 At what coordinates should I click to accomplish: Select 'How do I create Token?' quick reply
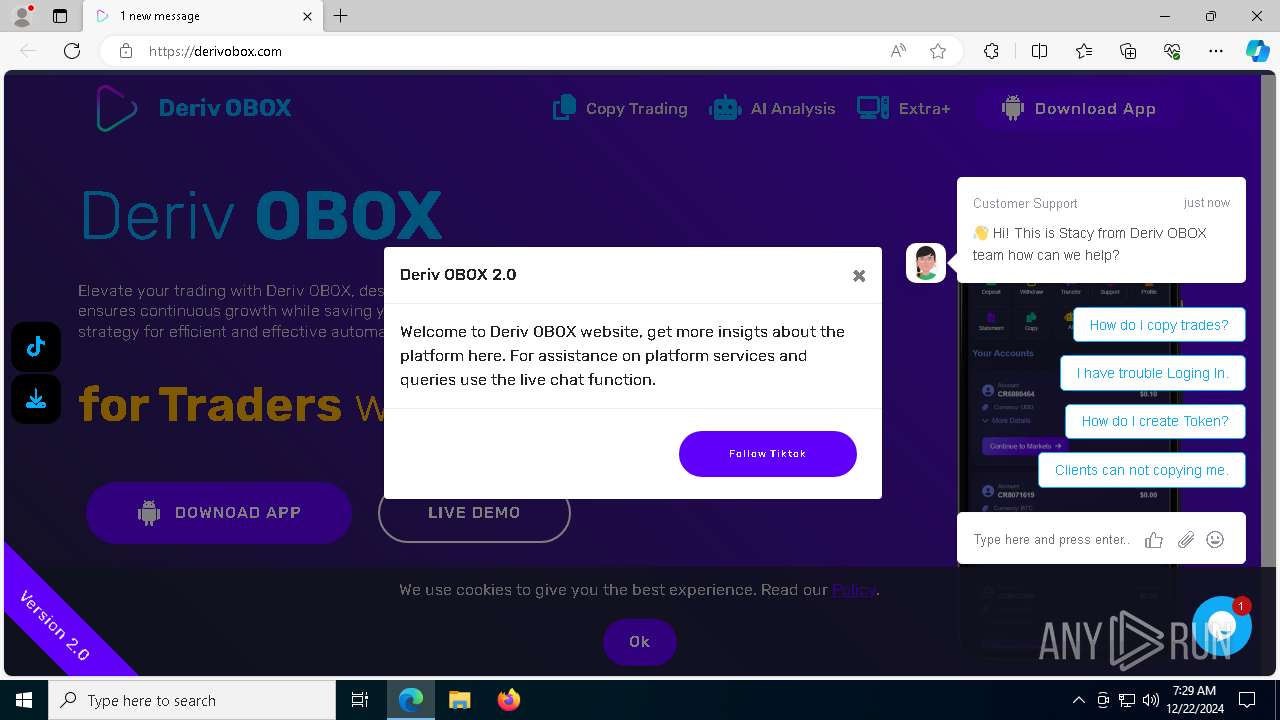[1155, 421]
